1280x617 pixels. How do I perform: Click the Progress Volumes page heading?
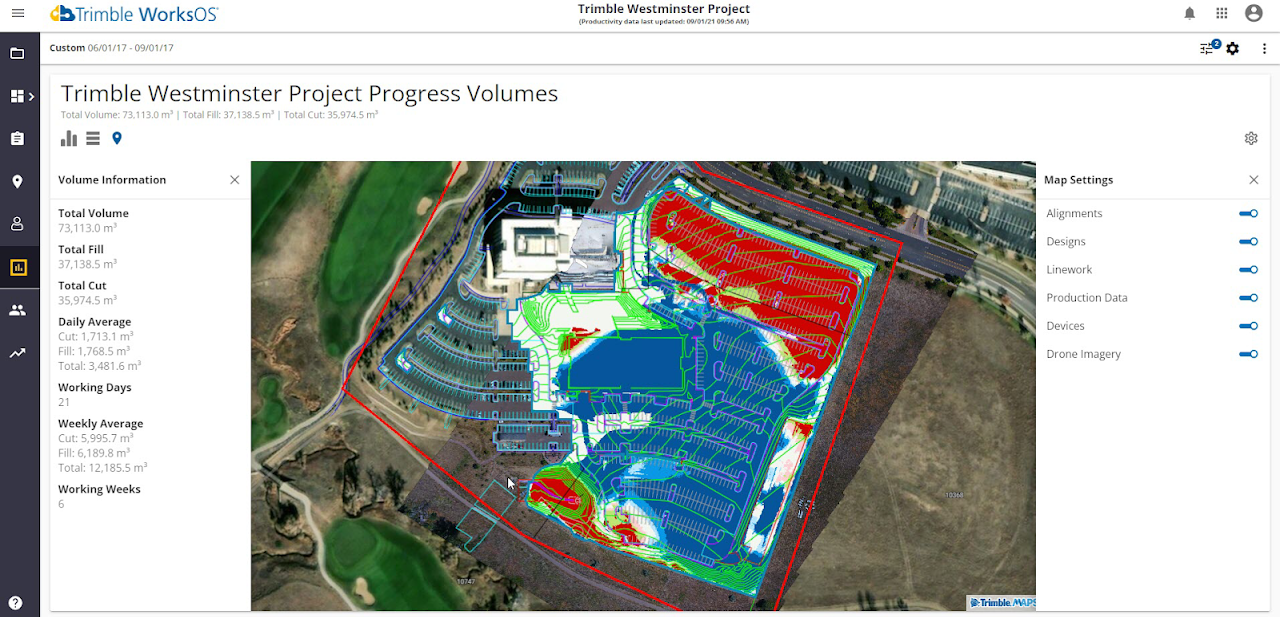(310, 93)
